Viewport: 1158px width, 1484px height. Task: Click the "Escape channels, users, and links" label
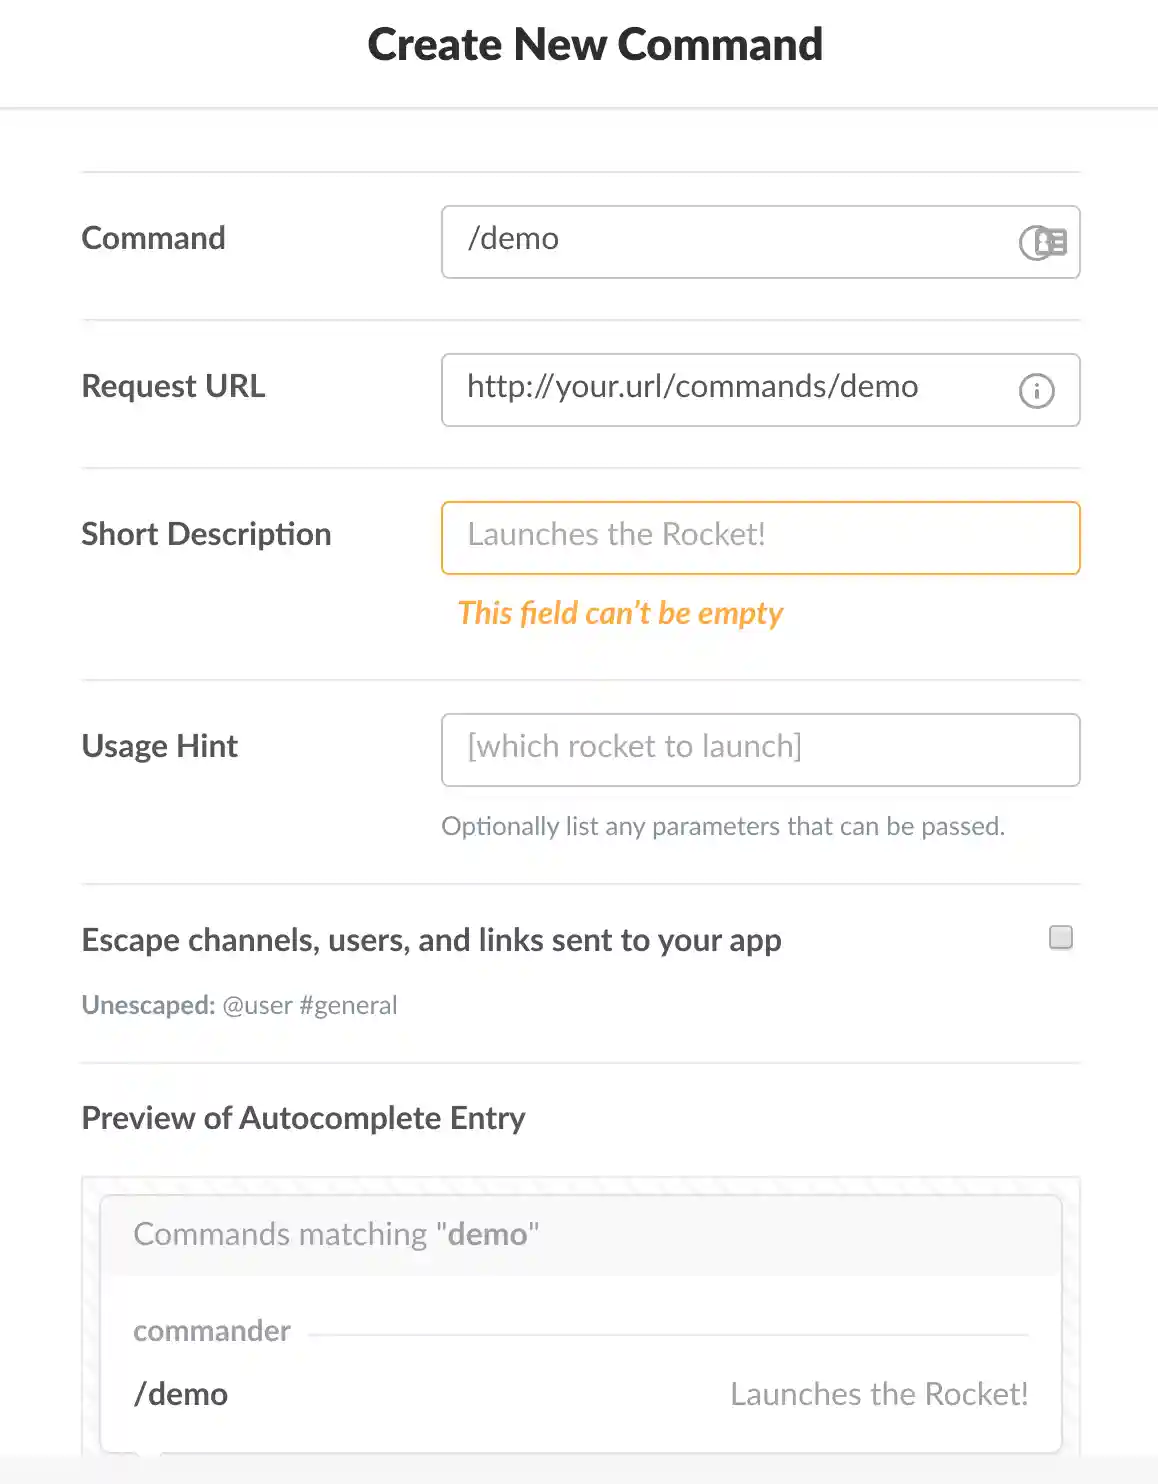coord(431,940)
